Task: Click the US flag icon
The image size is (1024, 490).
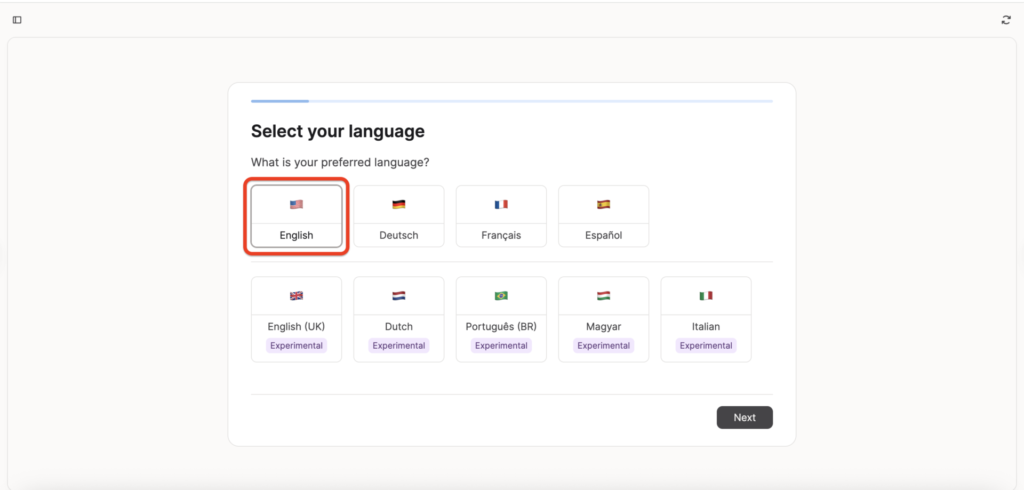Action: 296,204
